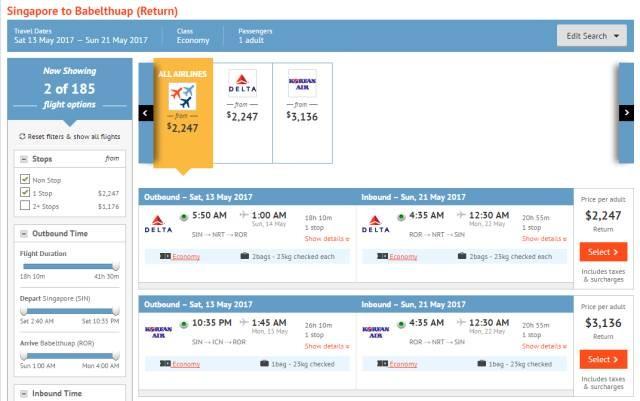Click the Delta logo in airline carousel
Screen dimensions: 640x401
(x=242, y=83)
